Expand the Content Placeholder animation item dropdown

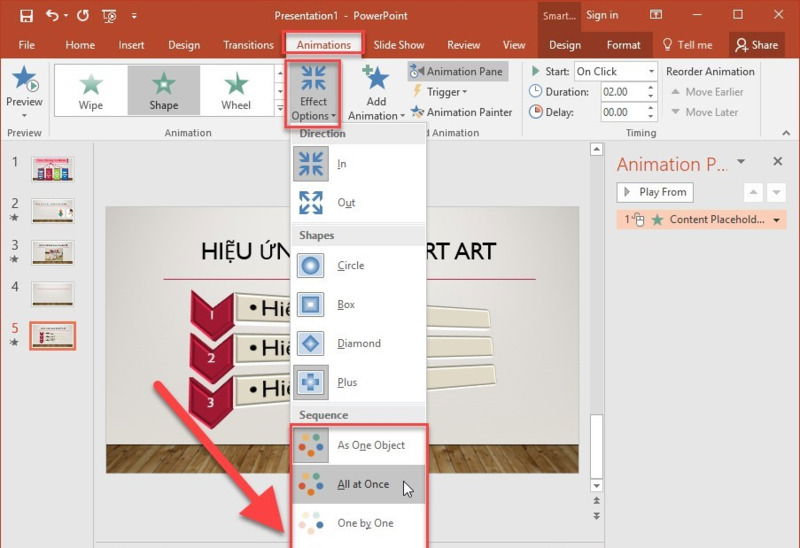click(x=778, y=220)
